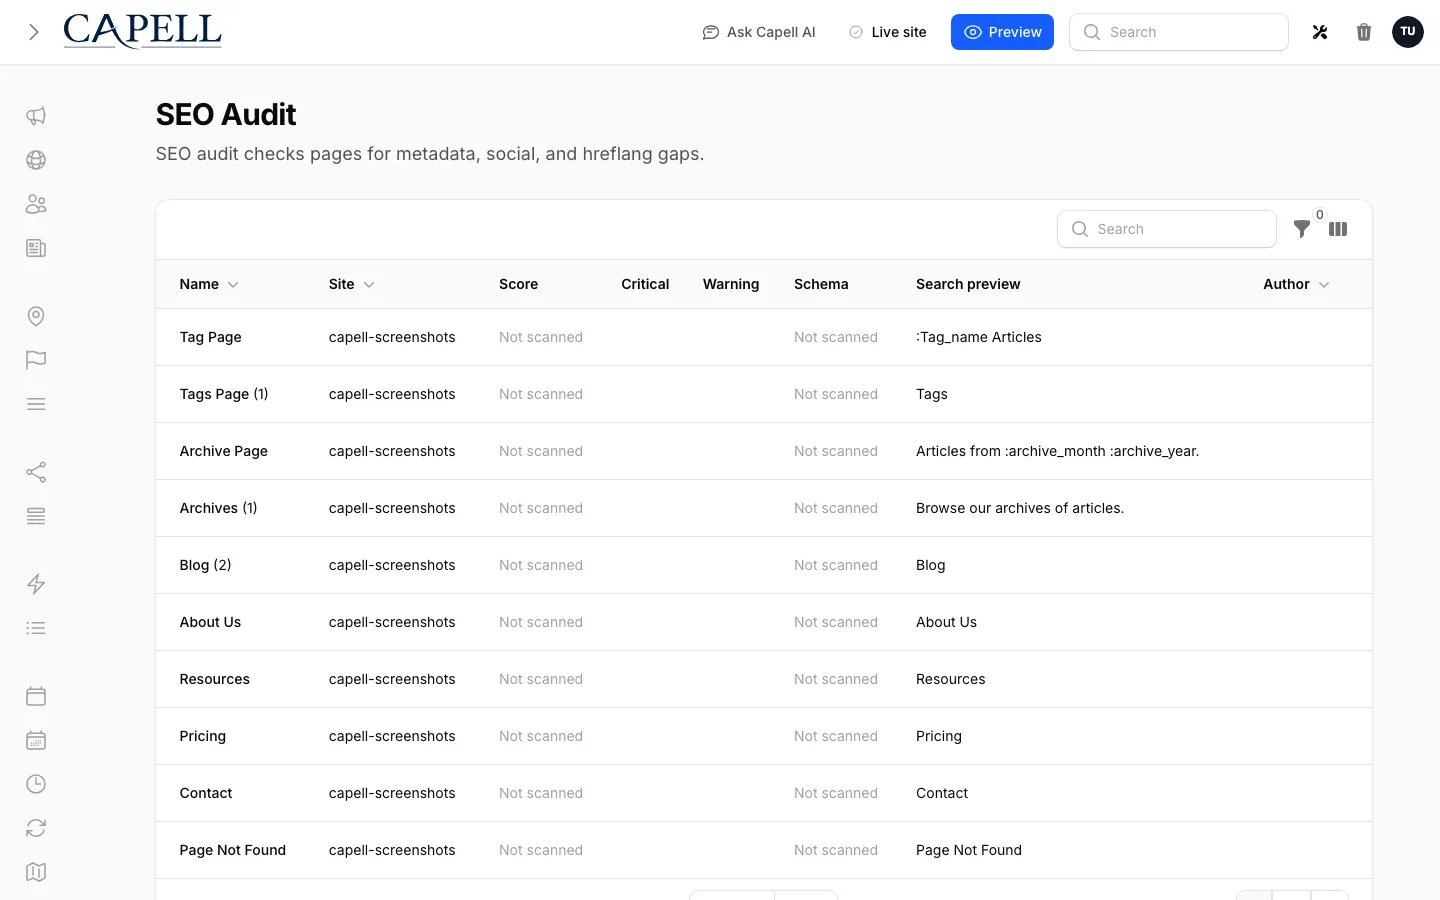This screenshot has height=900, width=1440.
Task: Focus the top header Search field
Action: point(1179,32)
